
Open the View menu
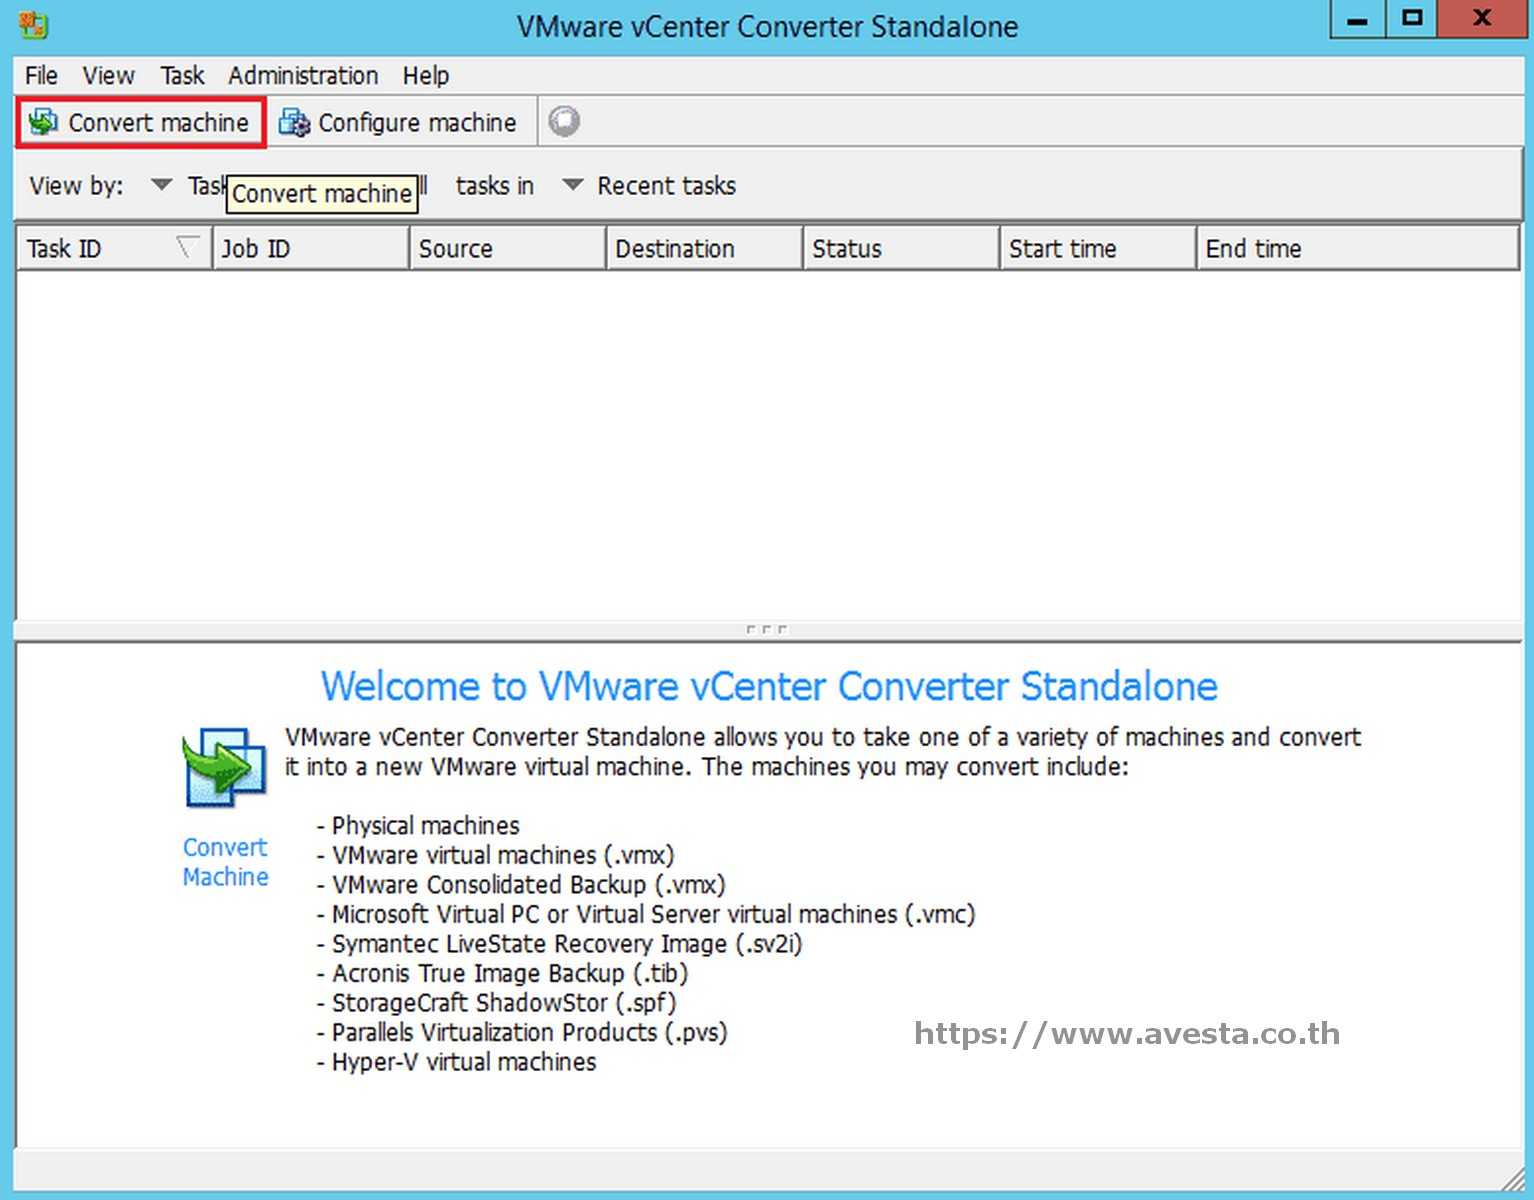coord(107,75)
